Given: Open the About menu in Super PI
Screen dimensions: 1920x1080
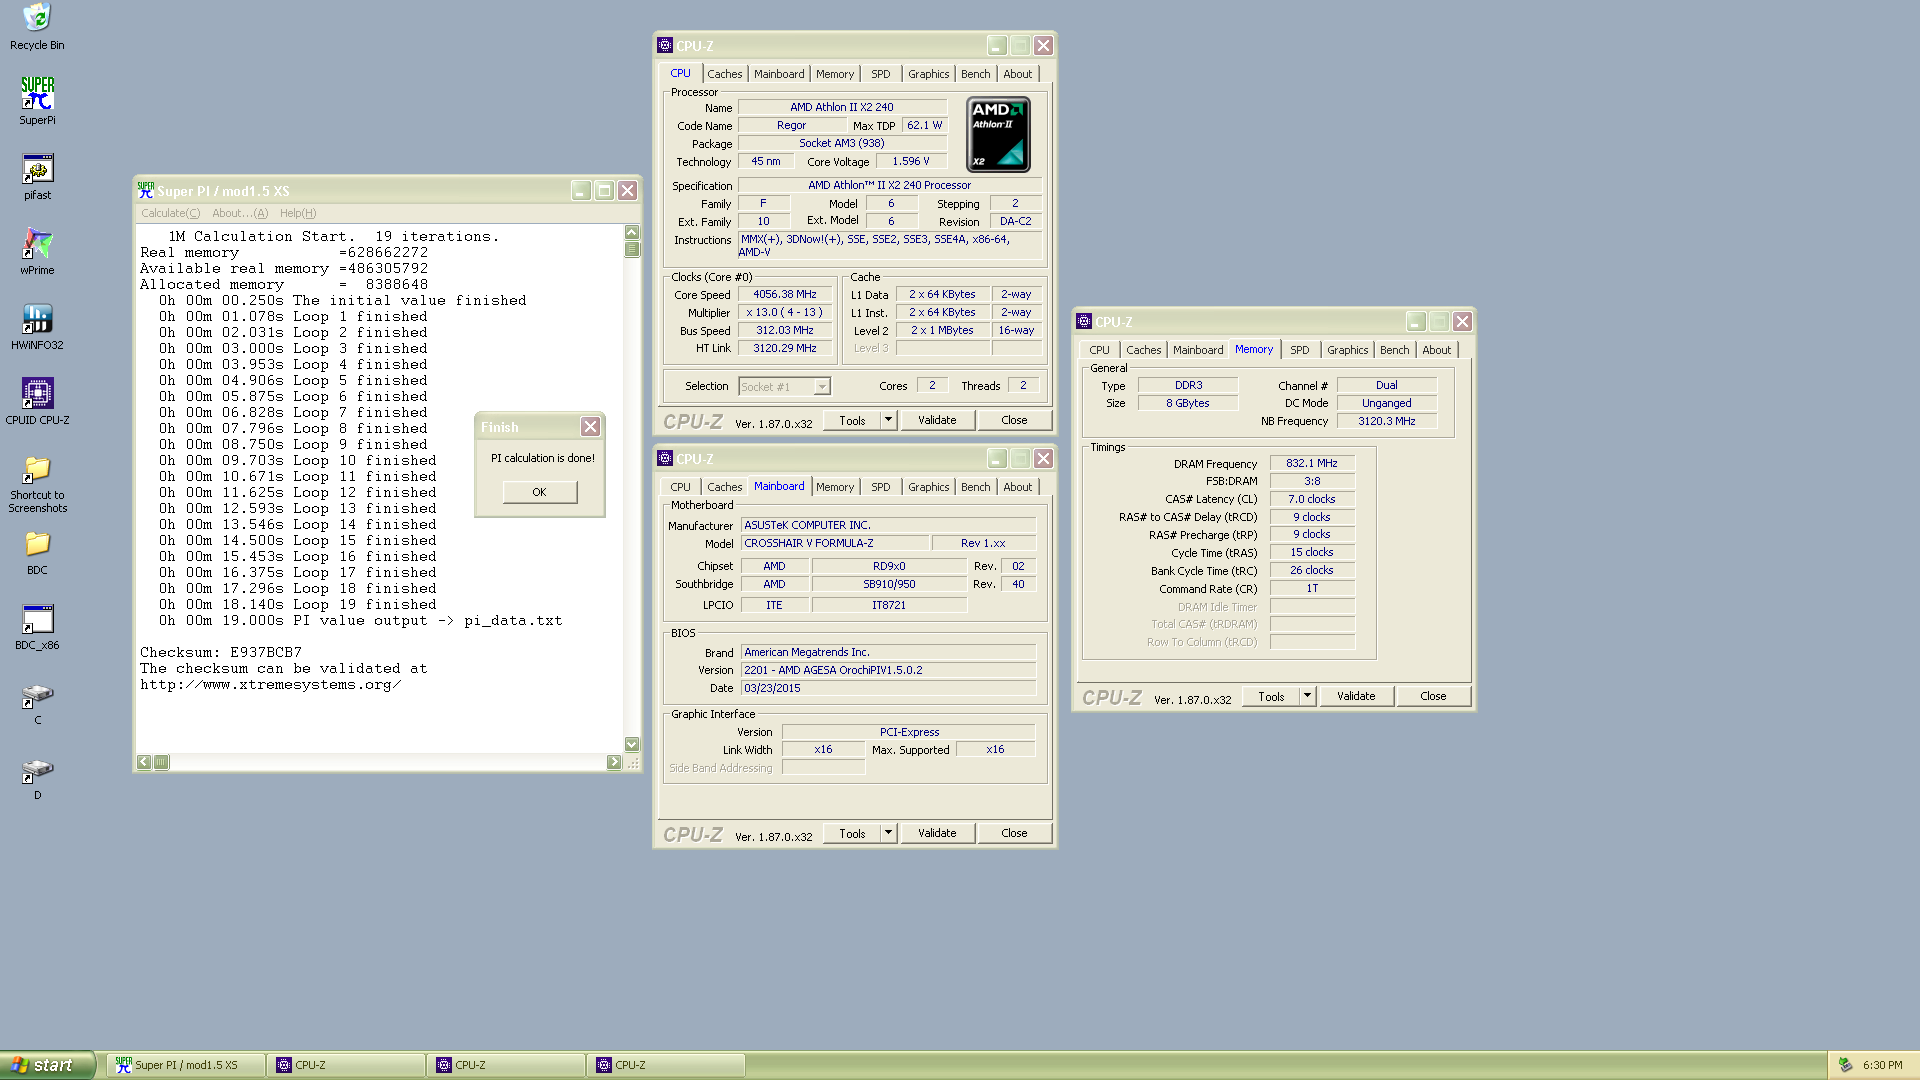Looking at the screenshot, I should click(x=240, y=213).
